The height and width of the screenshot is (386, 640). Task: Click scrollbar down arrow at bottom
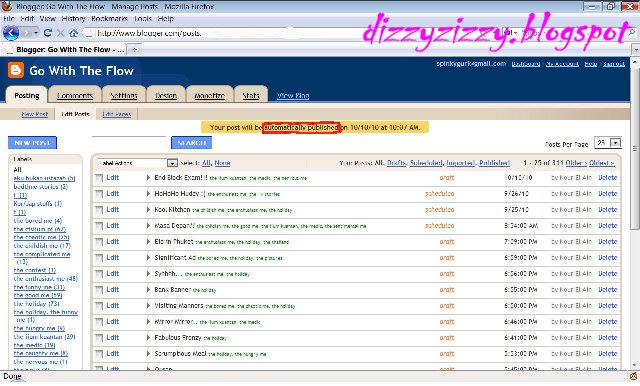[635, 365]
